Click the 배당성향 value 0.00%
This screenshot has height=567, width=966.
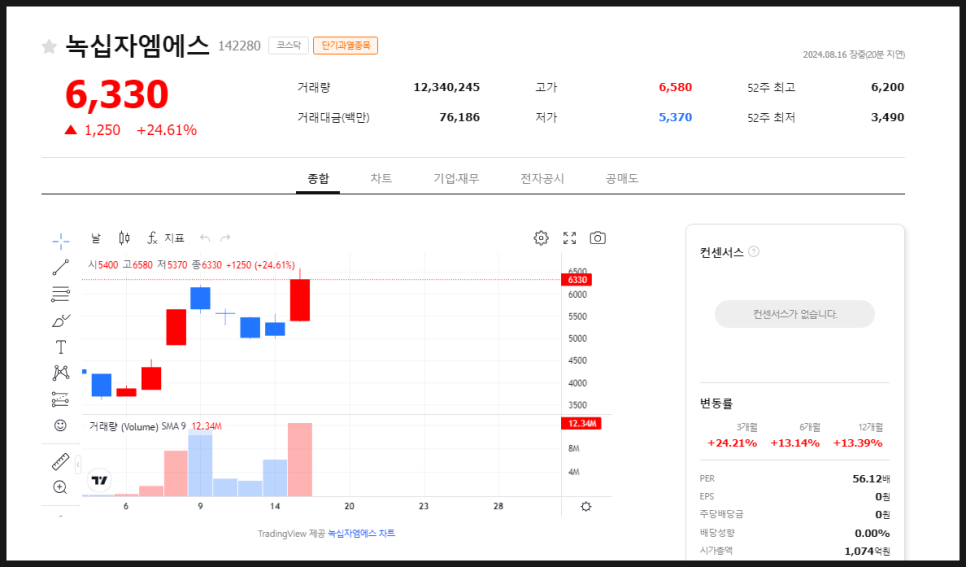click(x=872, y=533)
